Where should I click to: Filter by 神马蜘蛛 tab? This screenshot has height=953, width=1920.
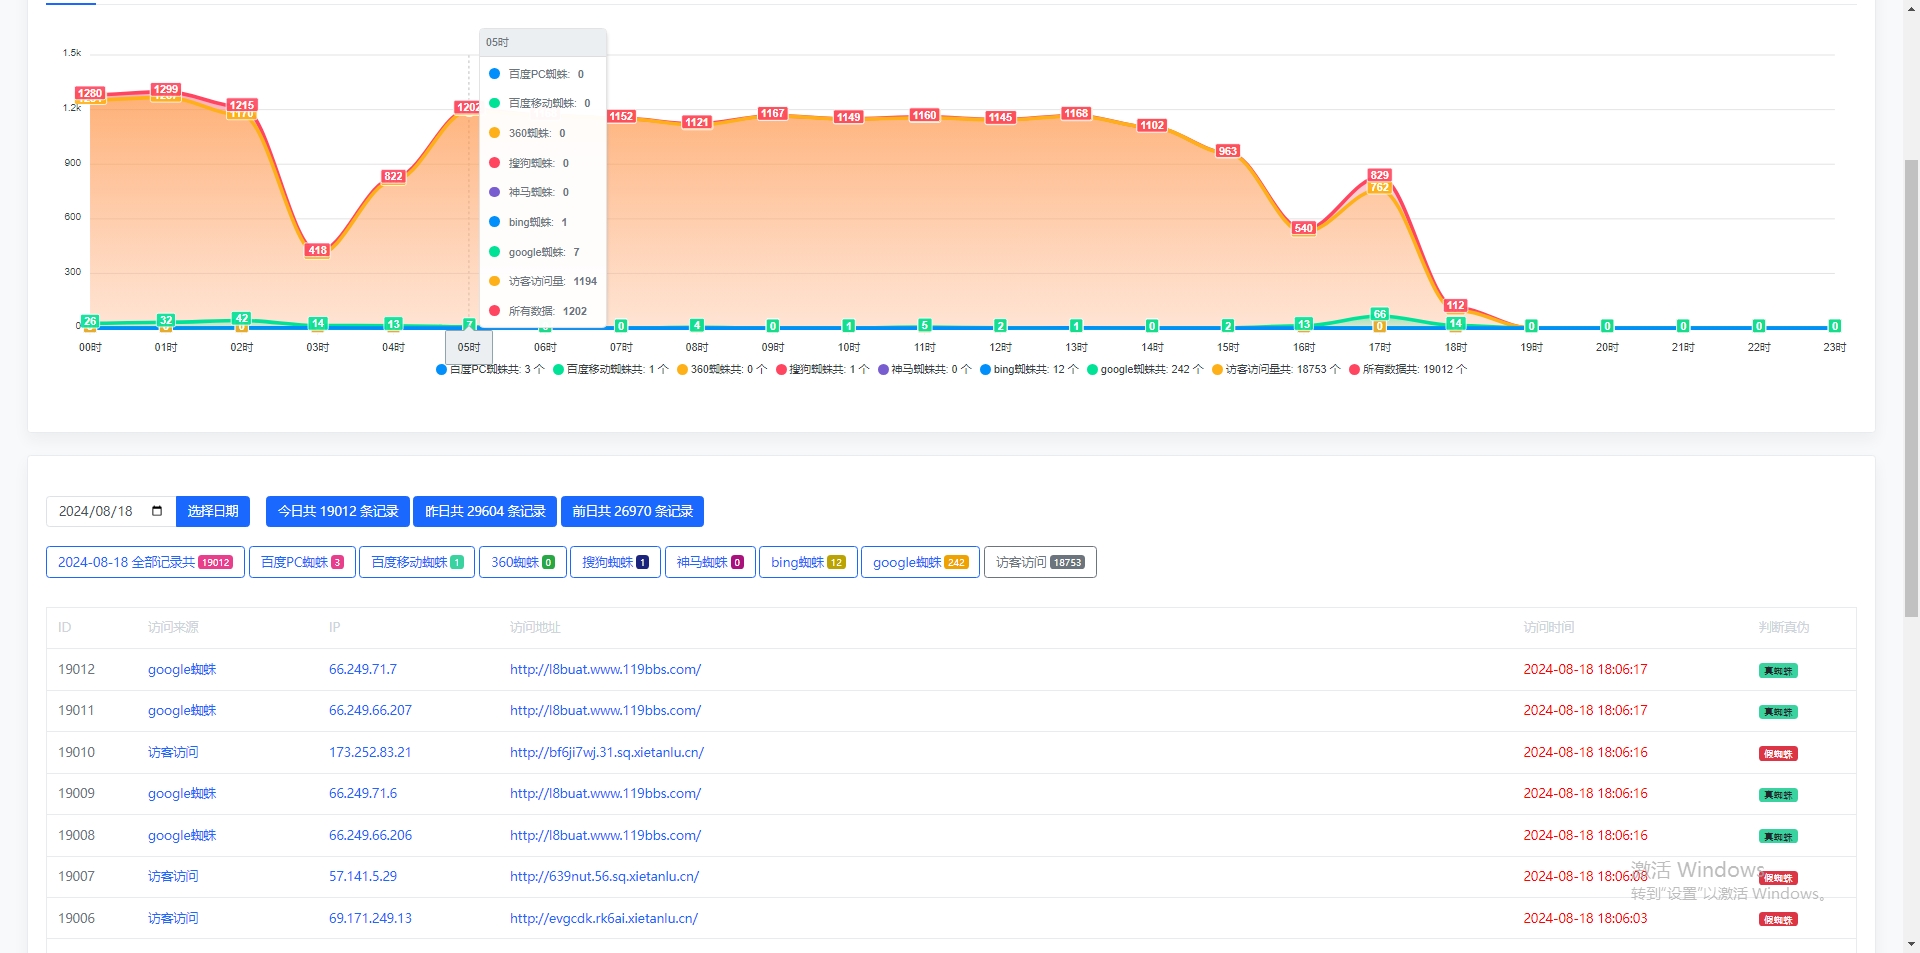click(x=710, y=562)
